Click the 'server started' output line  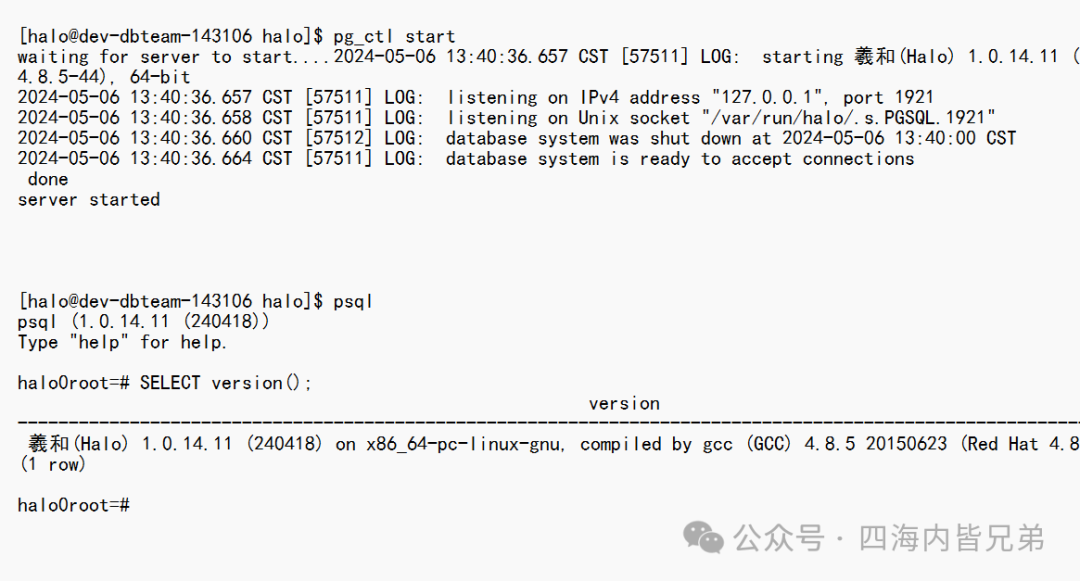89,200
